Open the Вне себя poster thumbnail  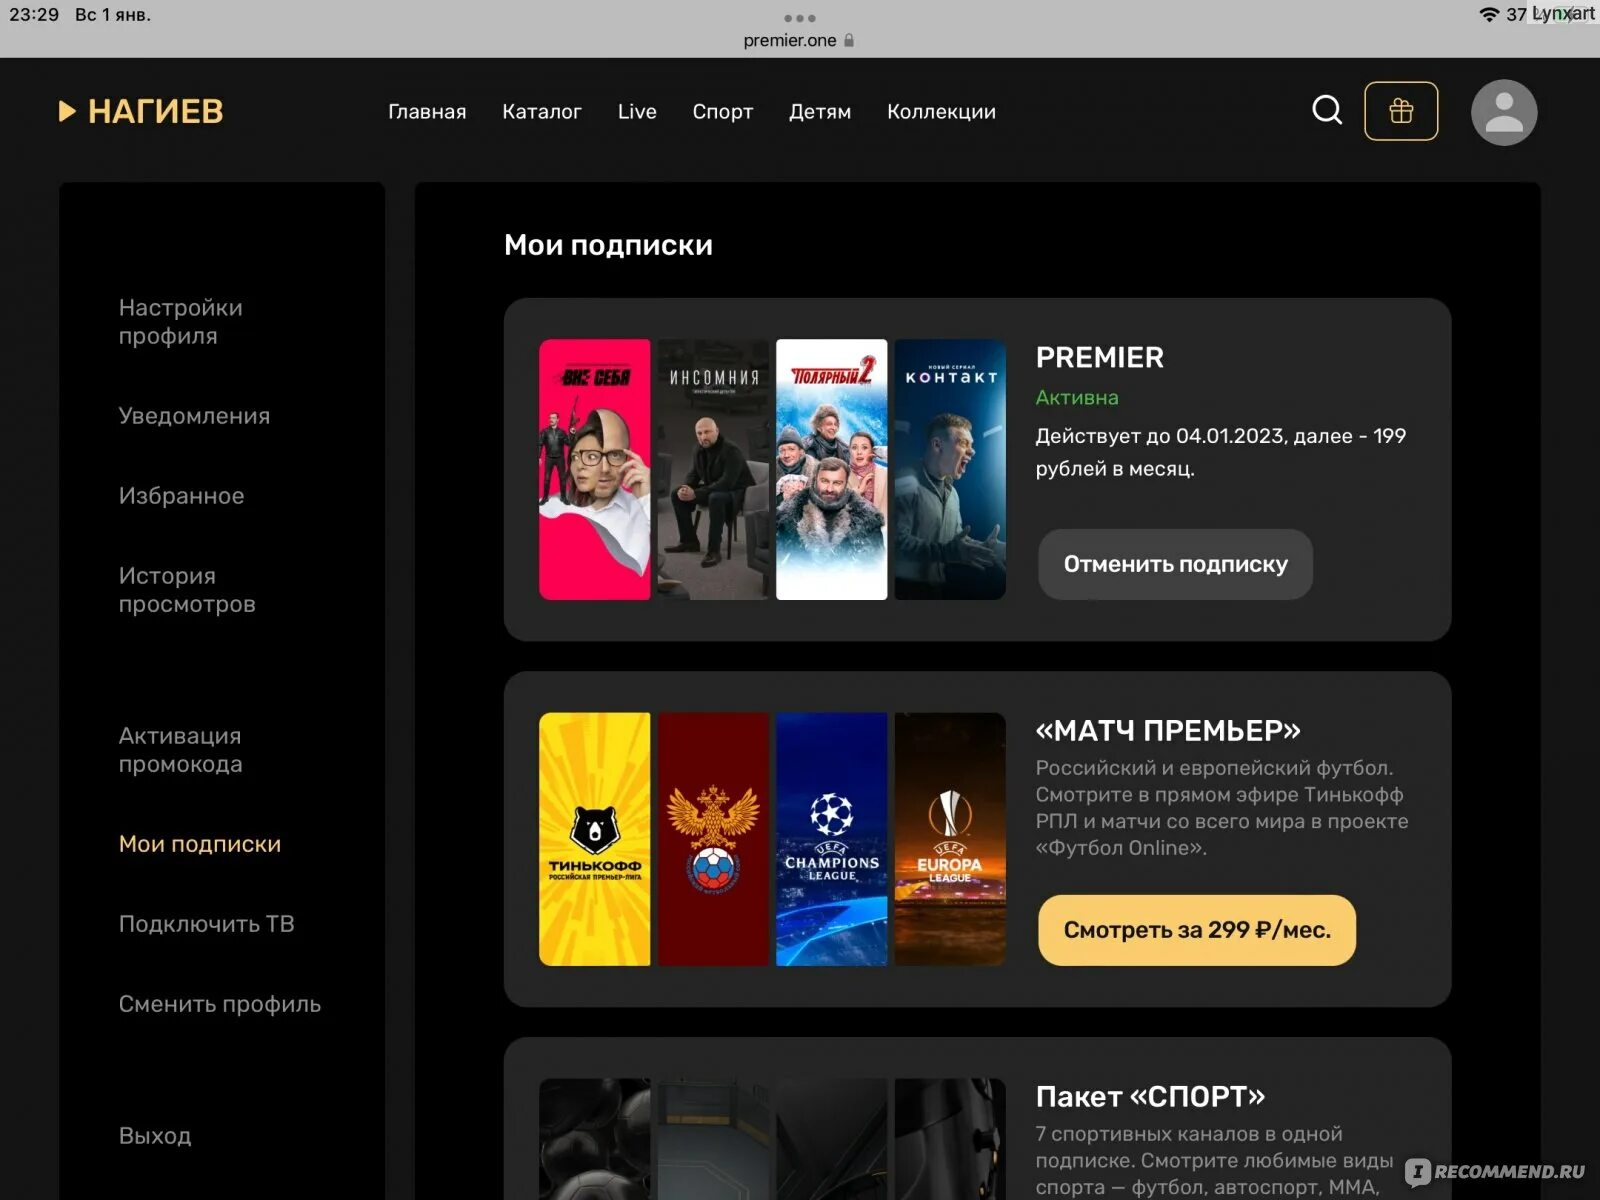click(595, 470)
